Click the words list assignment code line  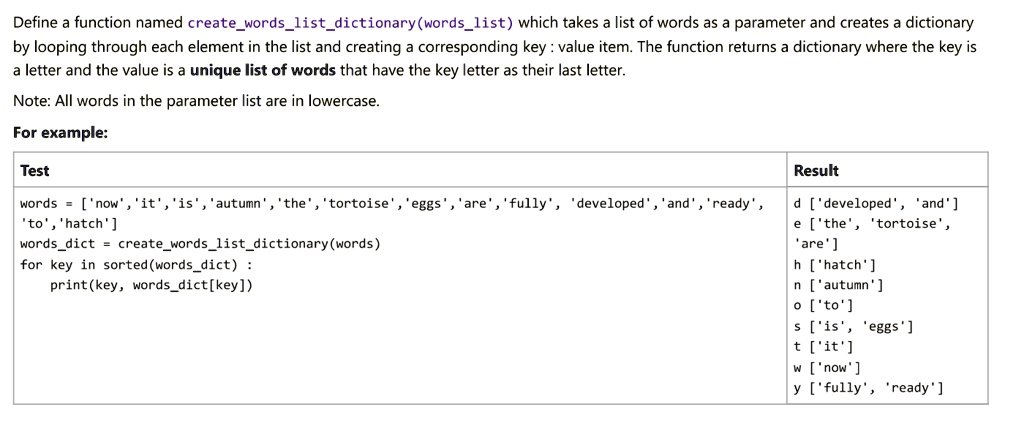(392, 203)
